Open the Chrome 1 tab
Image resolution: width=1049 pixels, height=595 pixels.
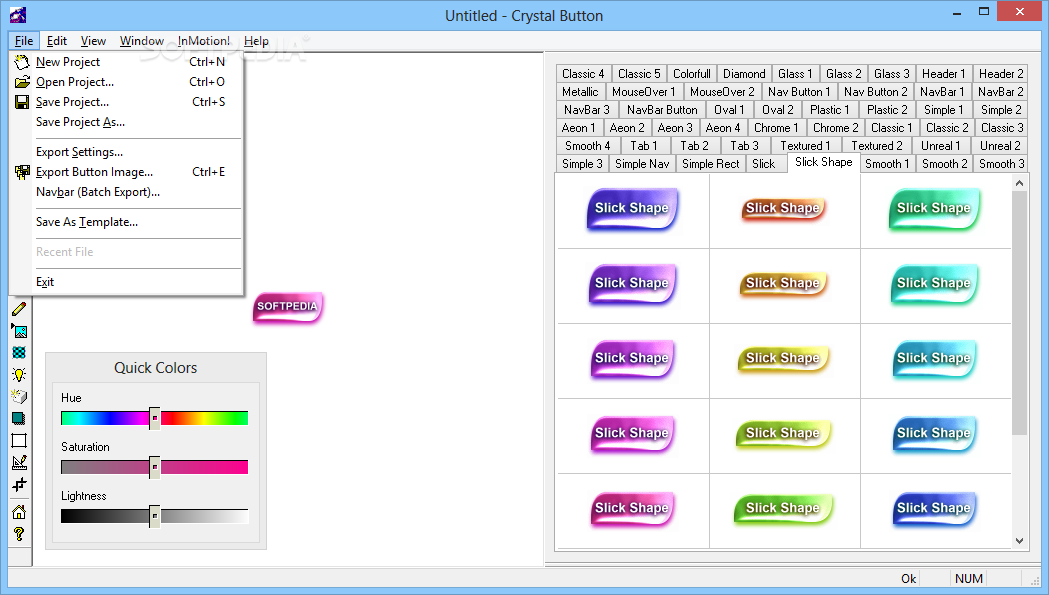pyautogui.click(x=776, y=128)
